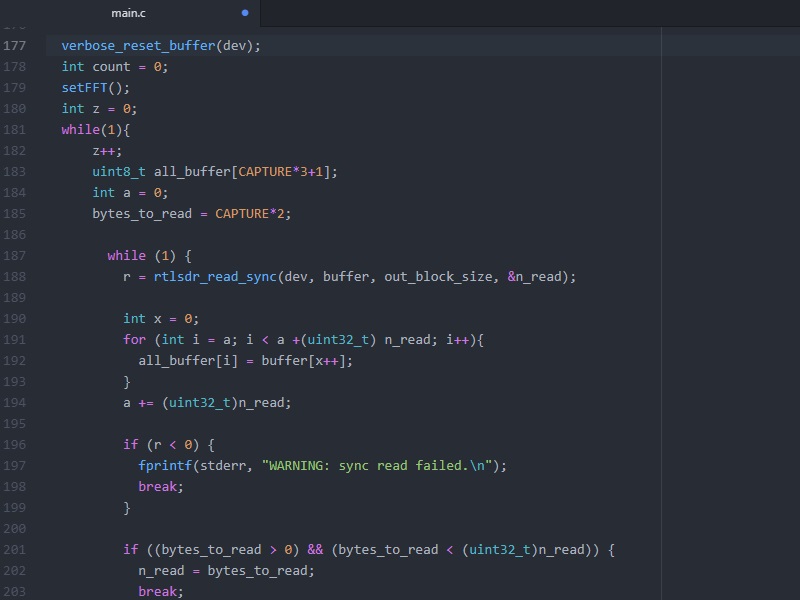The image size is (800, 600).
Task: Click the unsaved-changes dot on main.c tab
Action: (245, 13)
